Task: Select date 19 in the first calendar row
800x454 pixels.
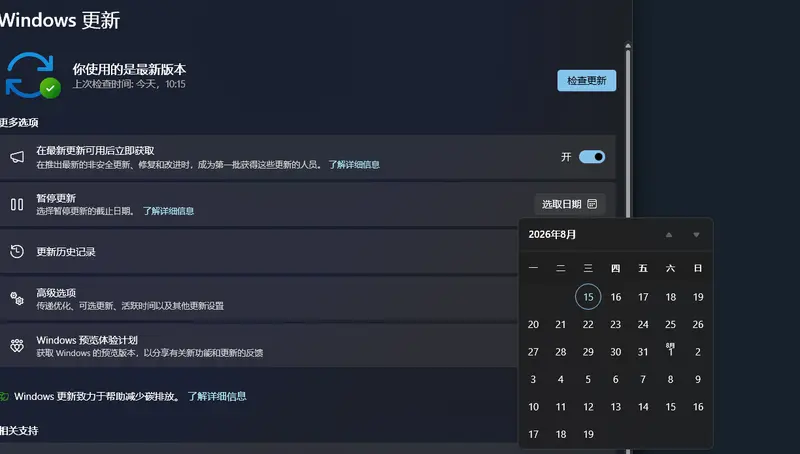Action: pos(698,297)
